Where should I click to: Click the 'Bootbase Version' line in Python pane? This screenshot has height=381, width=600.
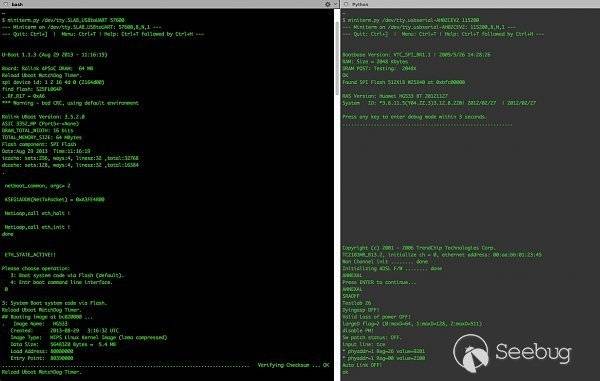[416, 55]
